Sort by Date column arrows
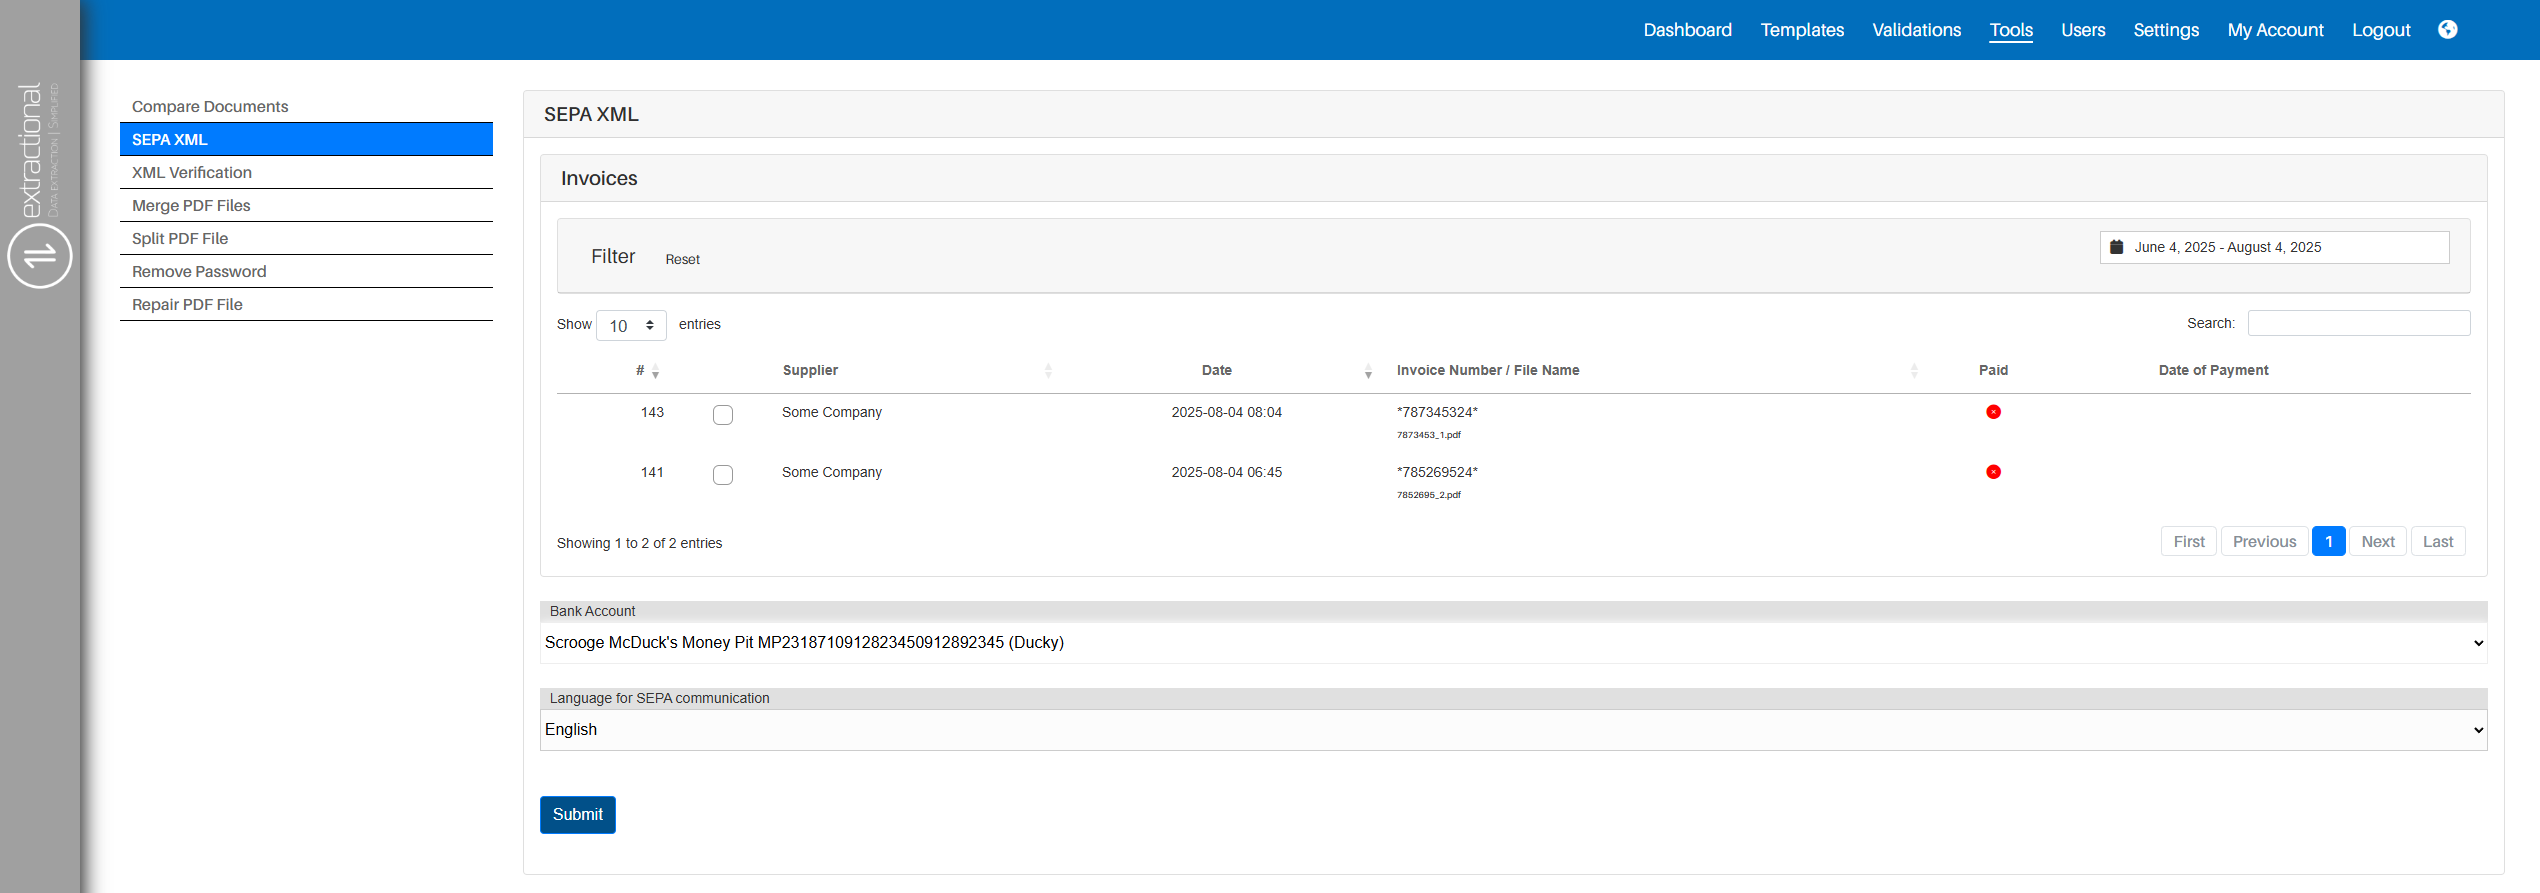 pyautogui.click(x=1368, y=371)
